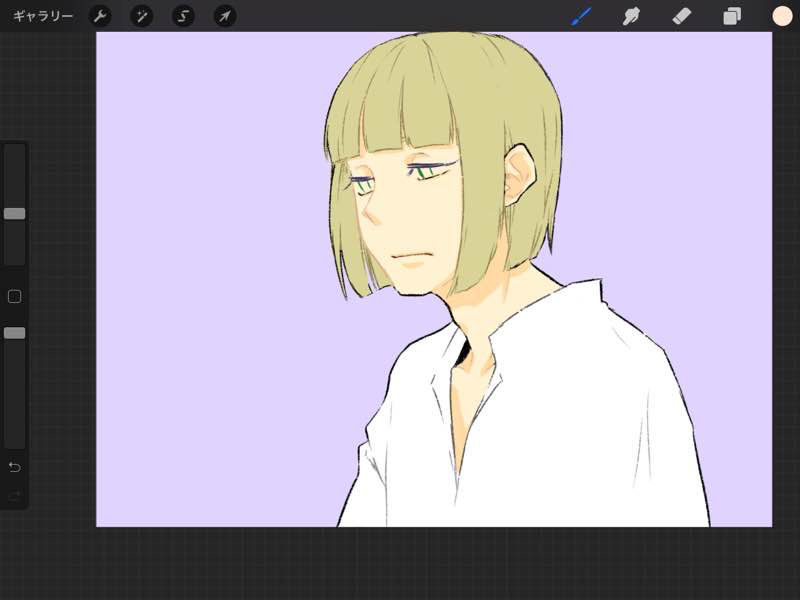The image size is (800, 600).
Task: Open the Layers panel
Action: click(x=732, y=16)
